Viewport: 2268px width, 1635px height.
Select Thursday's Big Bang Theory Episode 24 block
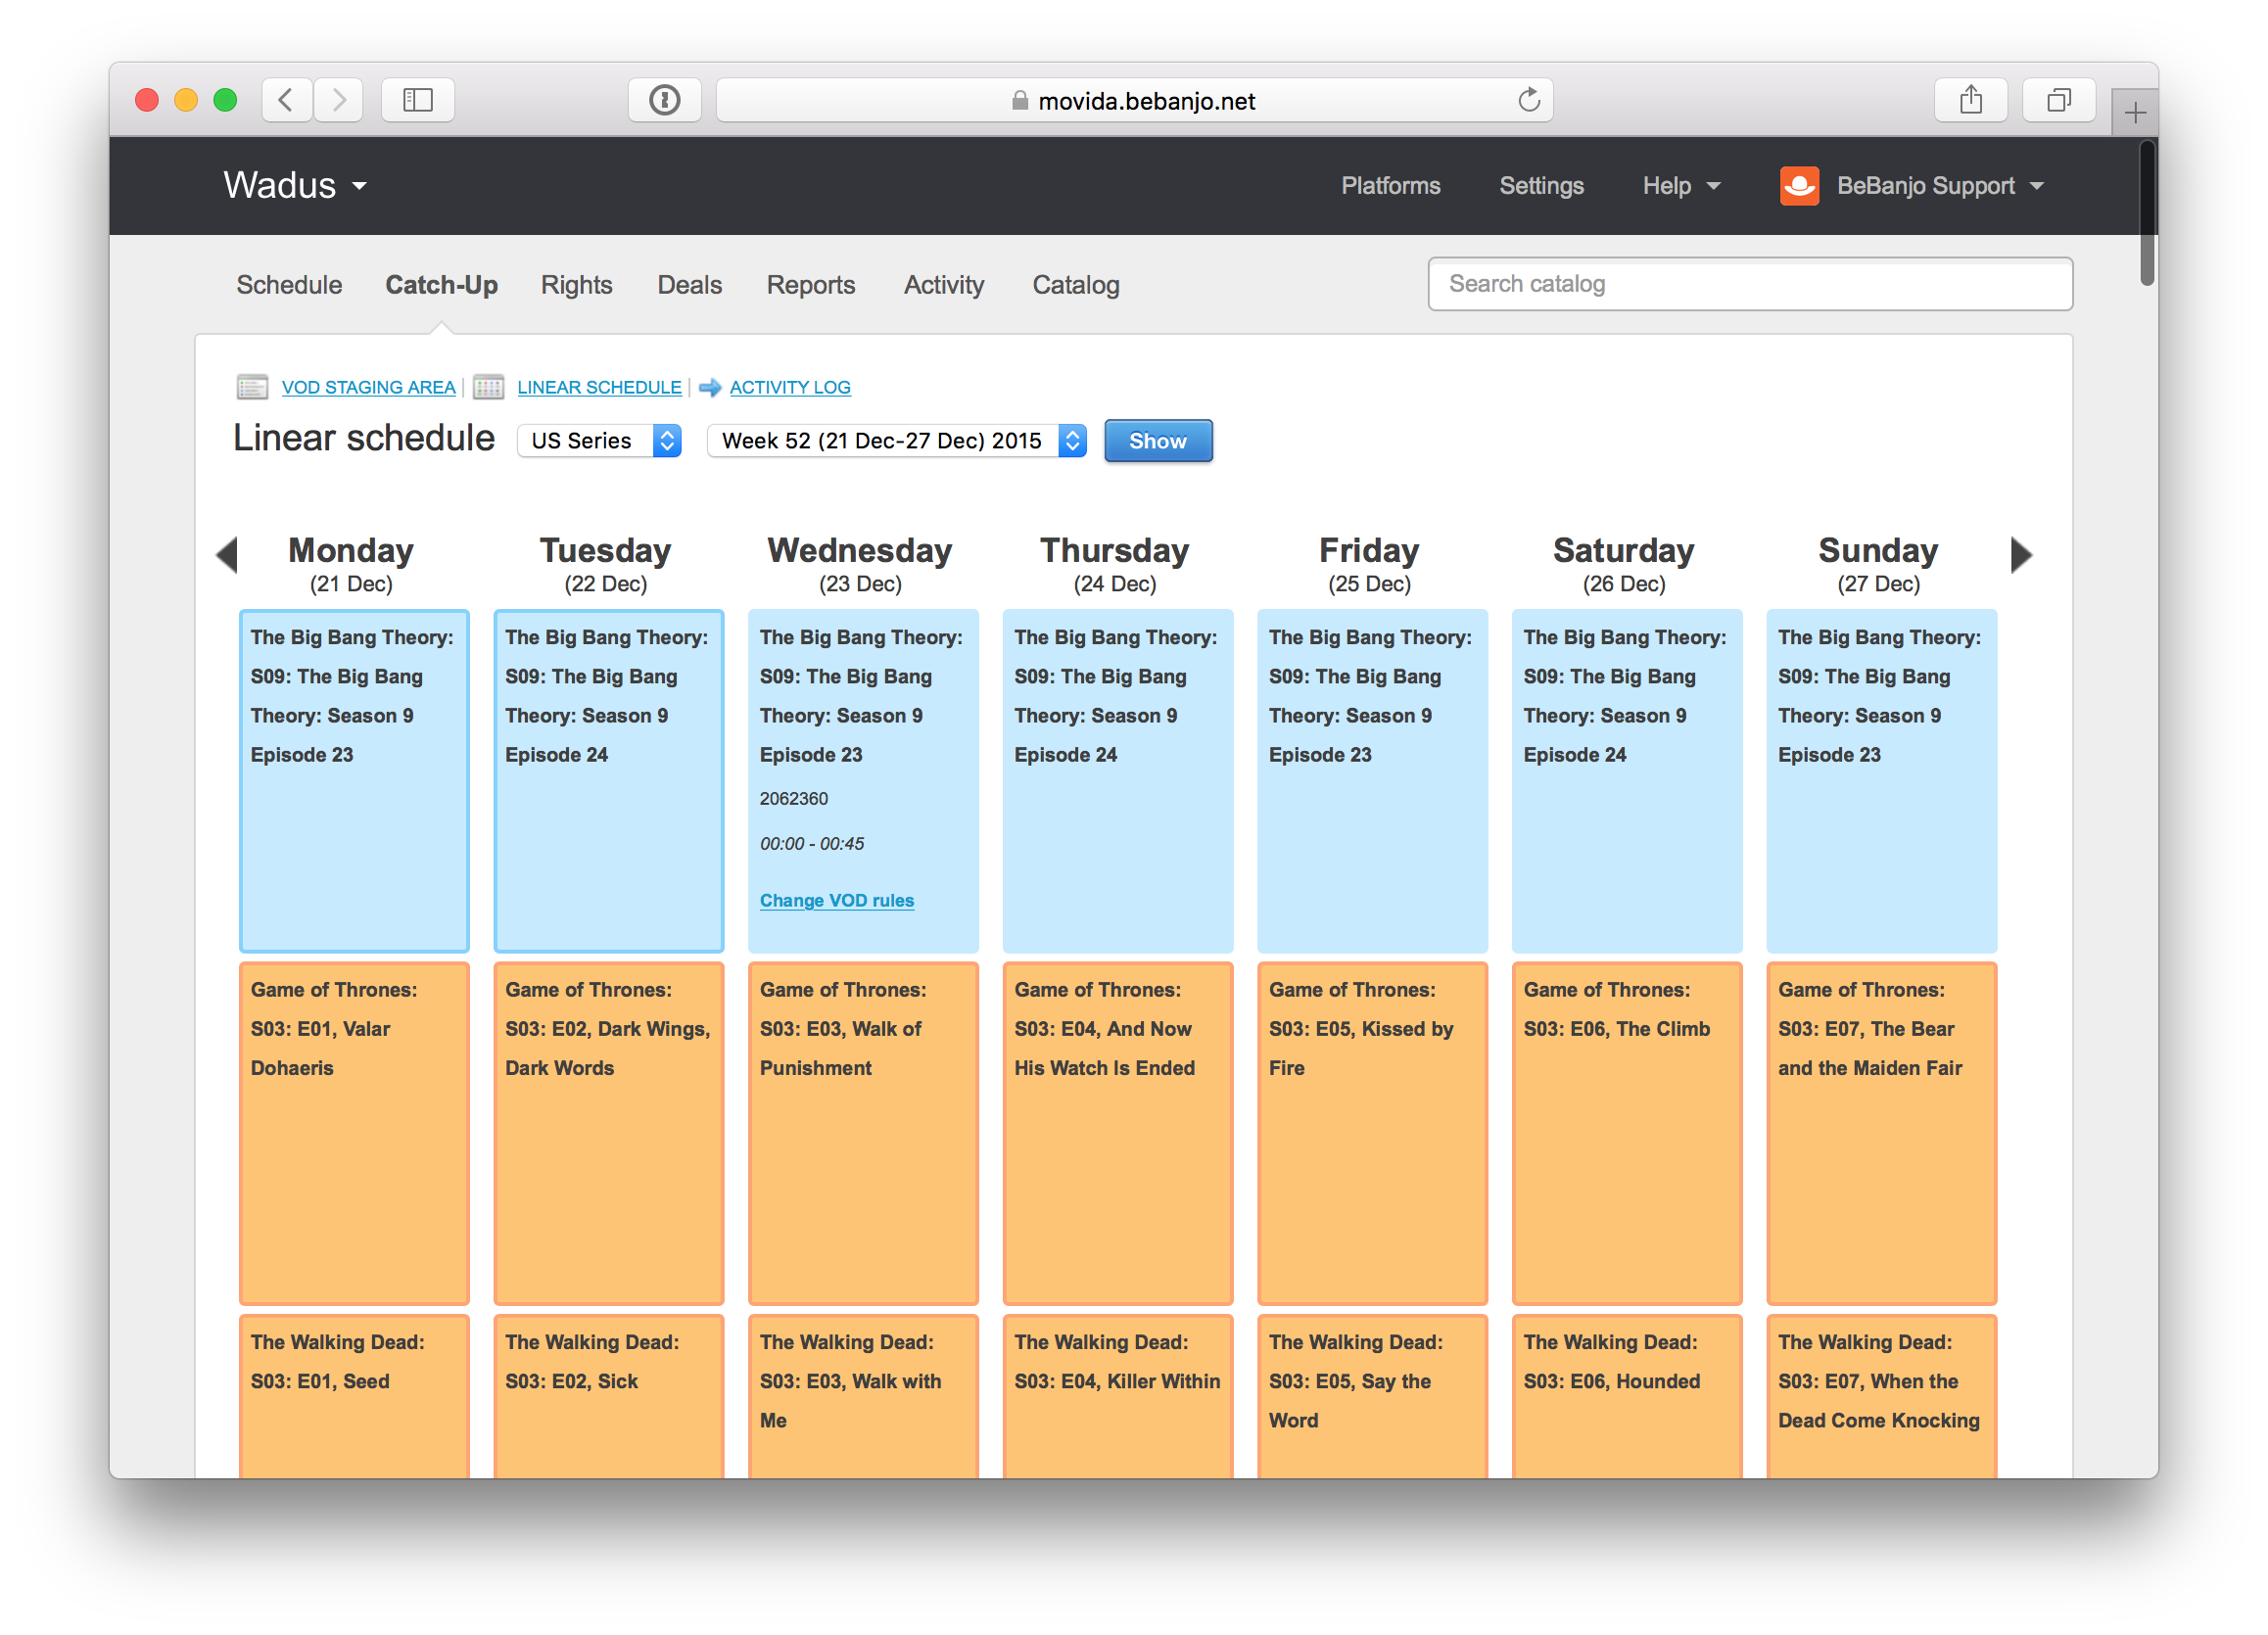(1118, 781)
